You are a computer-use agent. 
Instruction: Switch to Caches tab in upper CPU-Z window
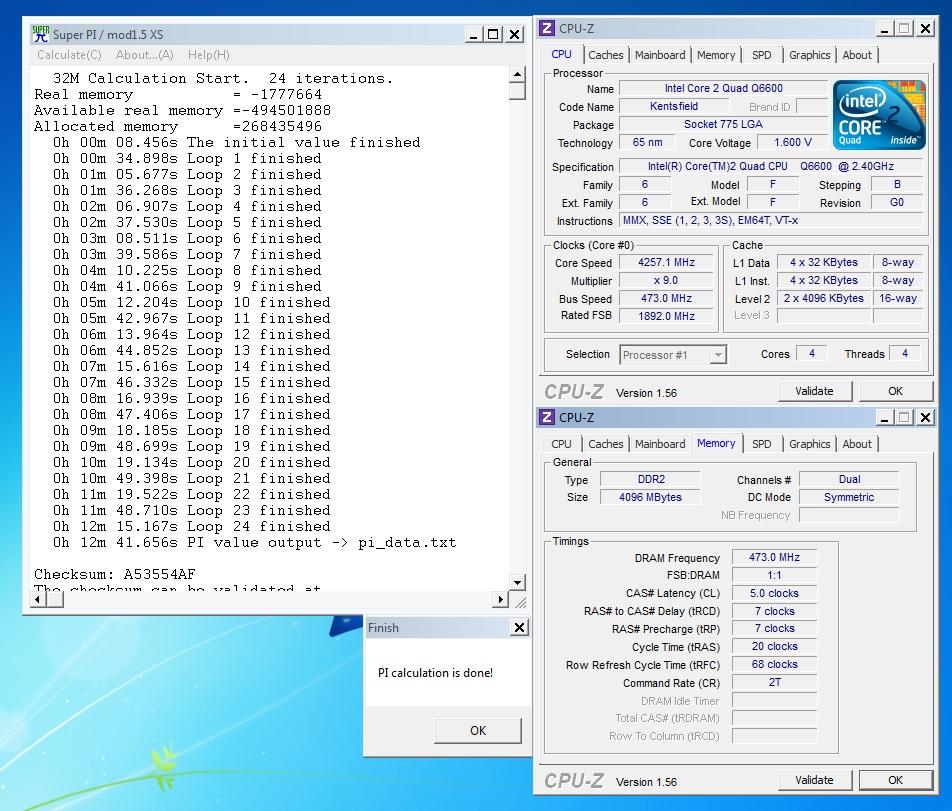click(x=605, y=55)
